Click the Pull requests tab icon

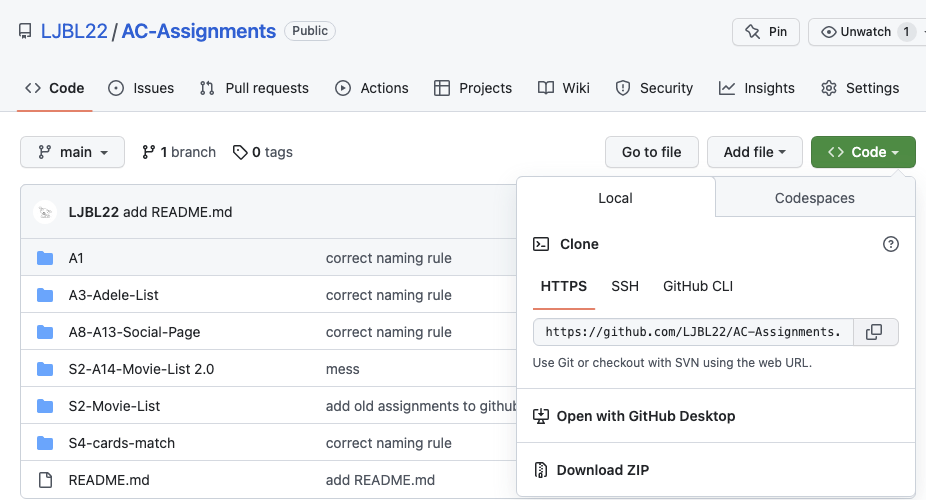pyautogui.click(x=207, y=88)
